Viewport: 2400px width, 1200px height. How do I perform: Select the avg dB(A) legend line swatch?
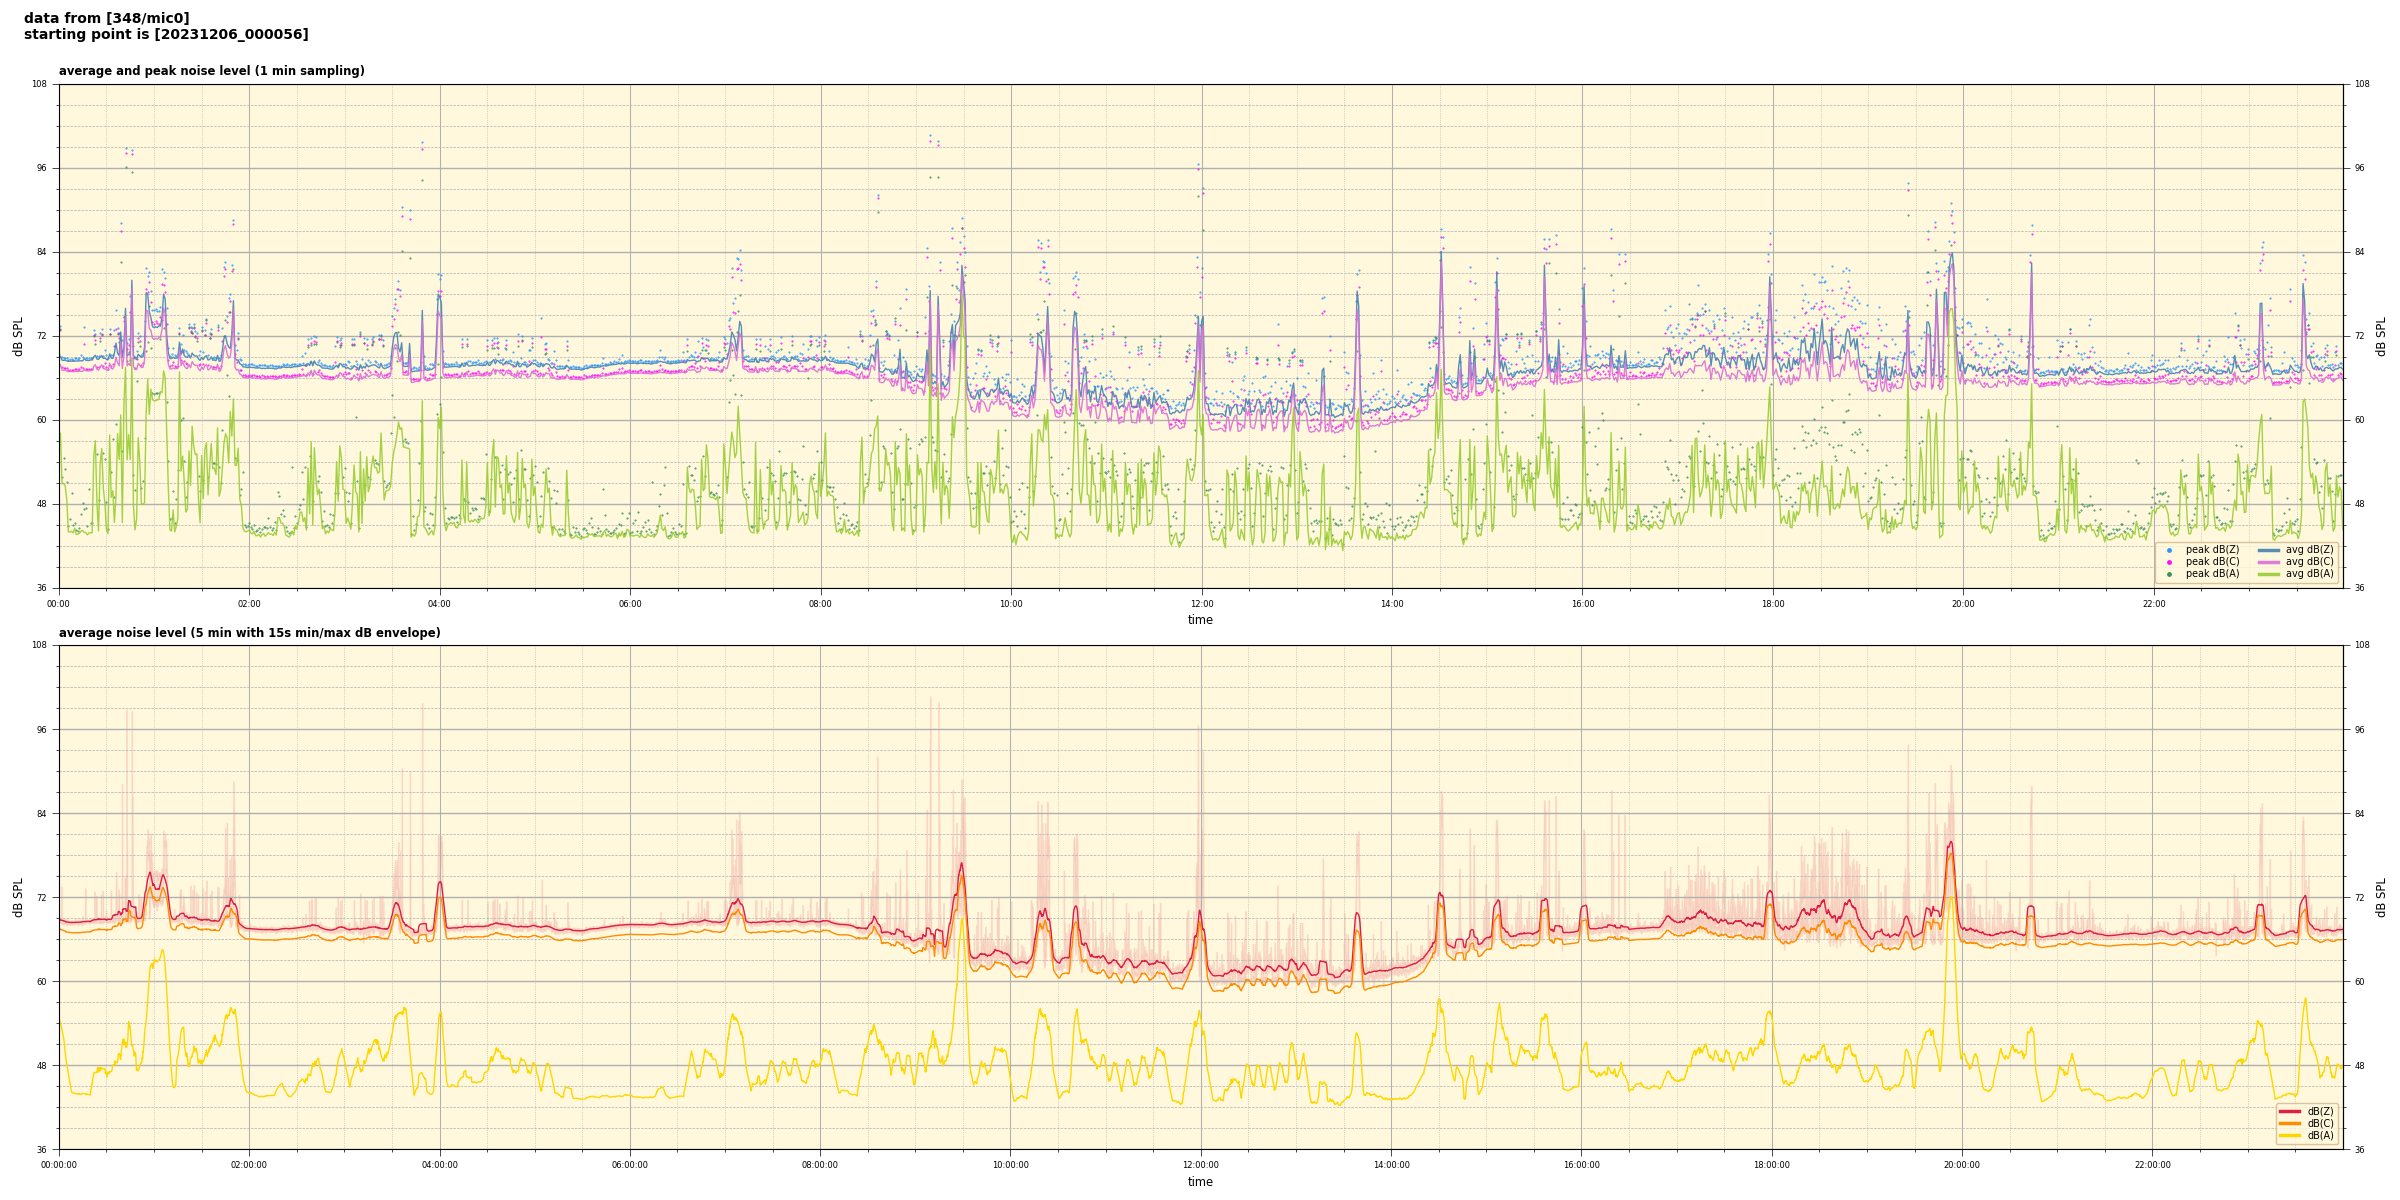pyautogui.click(x=2269, y=574)
